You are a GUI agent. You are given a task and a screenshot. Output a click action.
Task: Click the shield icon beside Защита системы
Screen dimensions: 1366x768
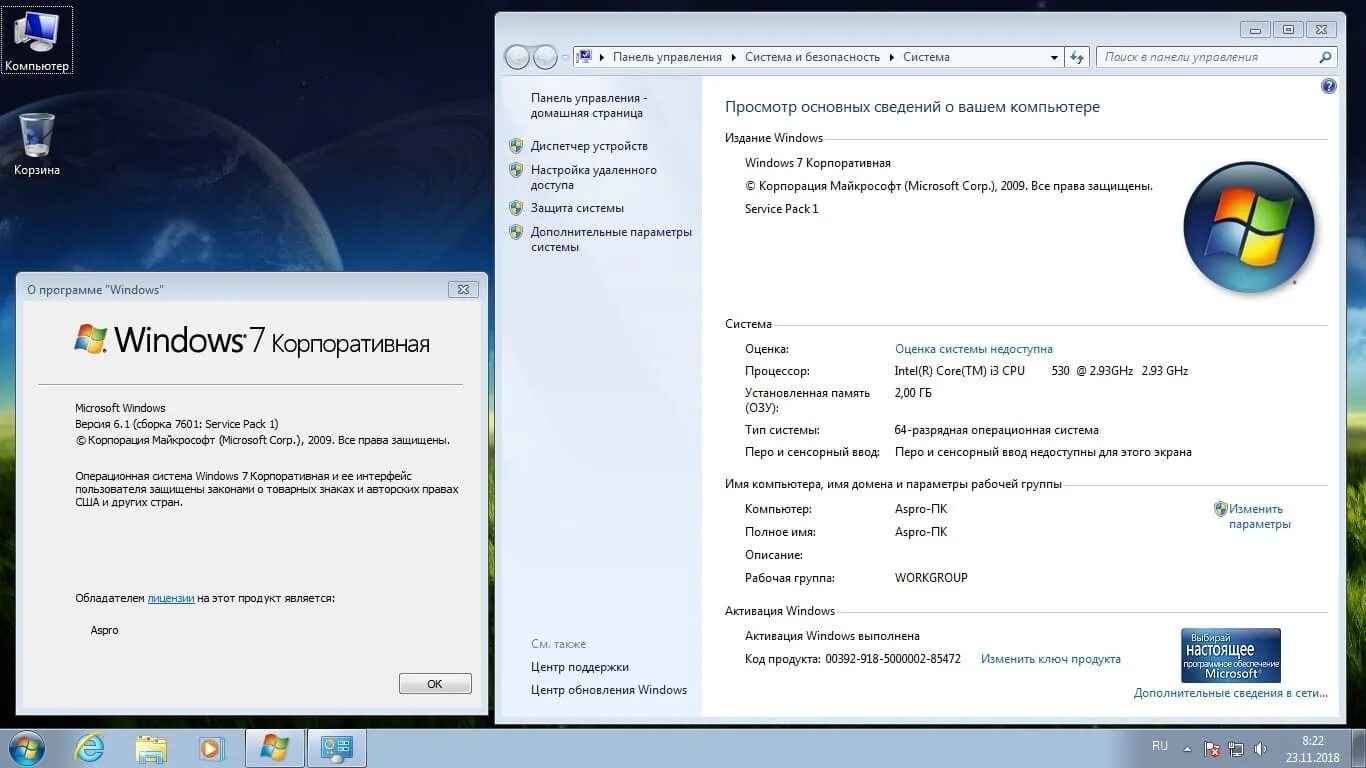[516, 208]
